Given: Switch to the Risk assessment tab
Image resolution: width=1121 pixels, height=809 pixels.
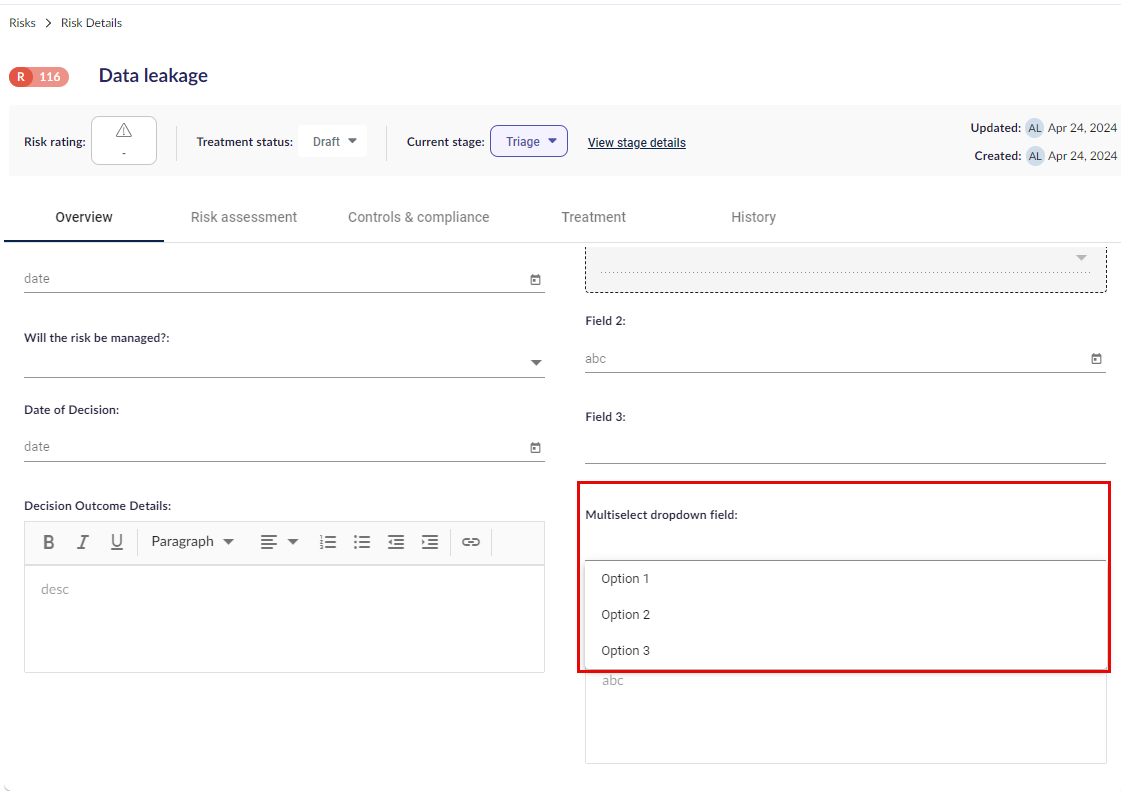Looking at the screenshot, I should 244,217.
